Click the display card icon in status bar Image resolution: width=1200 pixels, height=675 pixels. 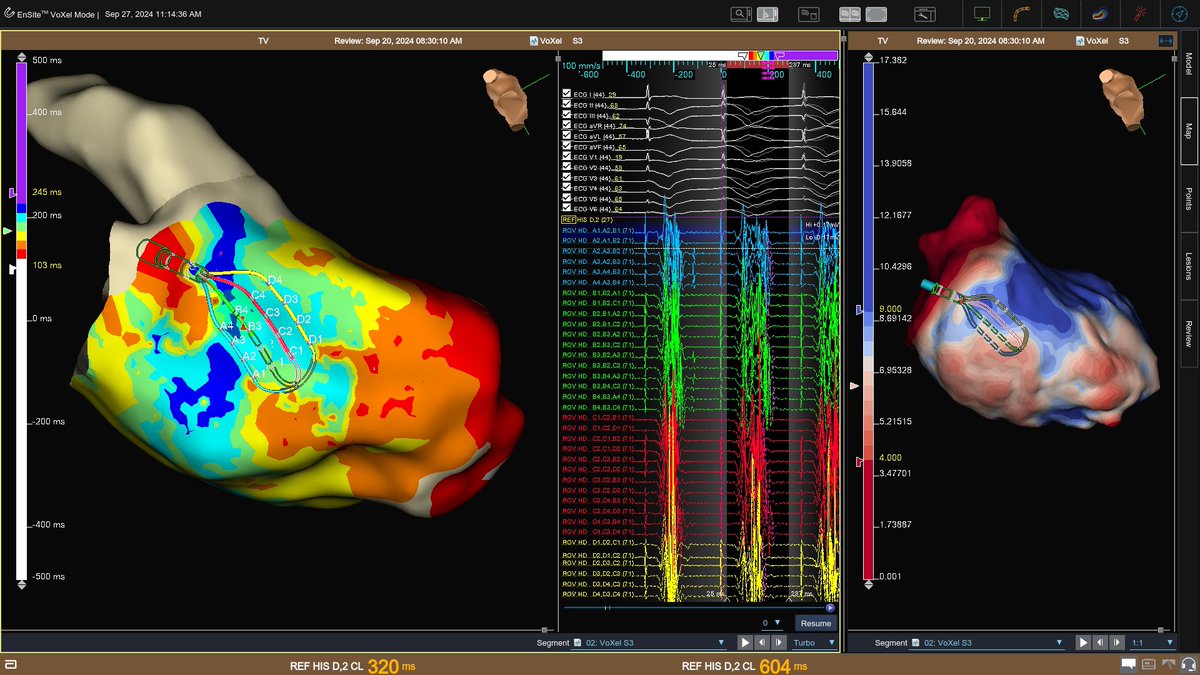1147,664
